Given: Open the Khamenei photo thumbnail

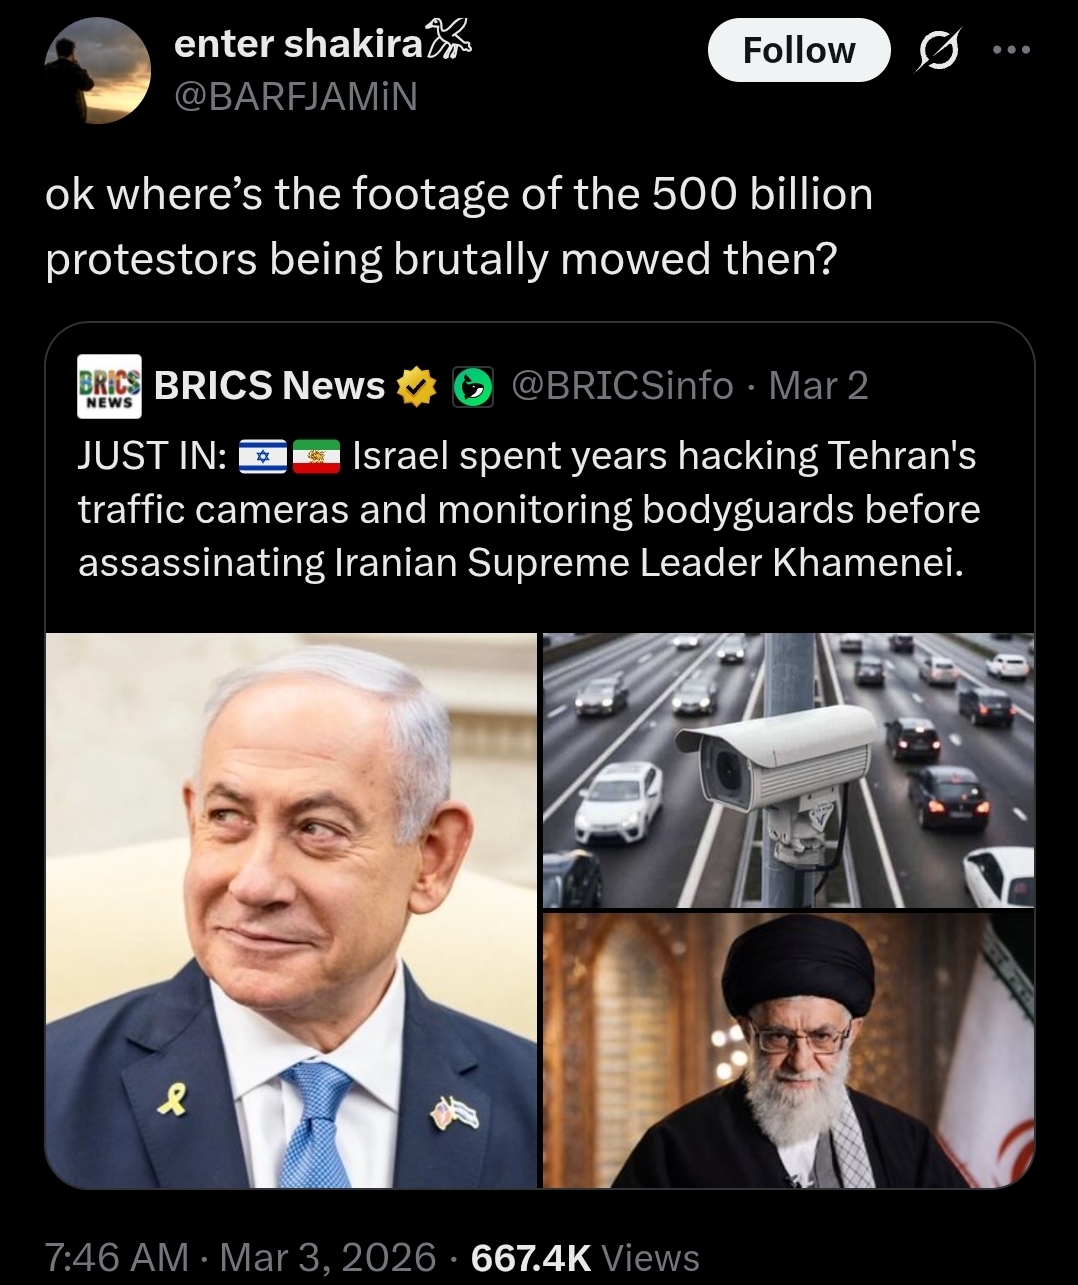Looking at the screenshot, I should (788, 1050).
